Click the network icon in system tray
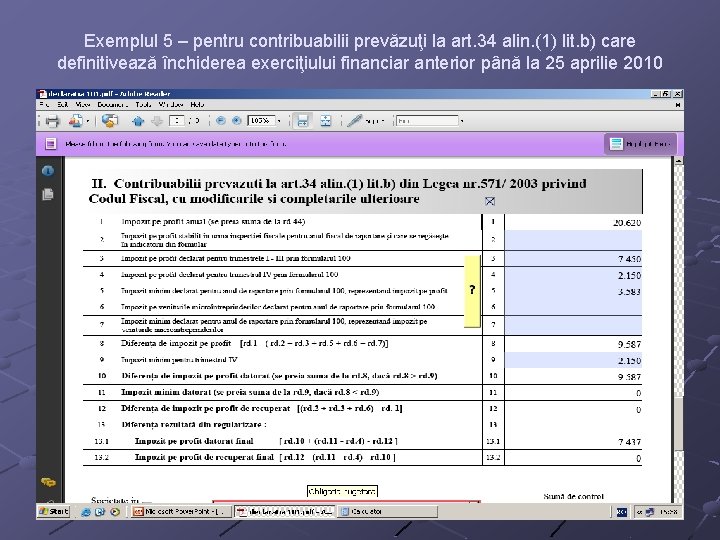 click(649, 512)
